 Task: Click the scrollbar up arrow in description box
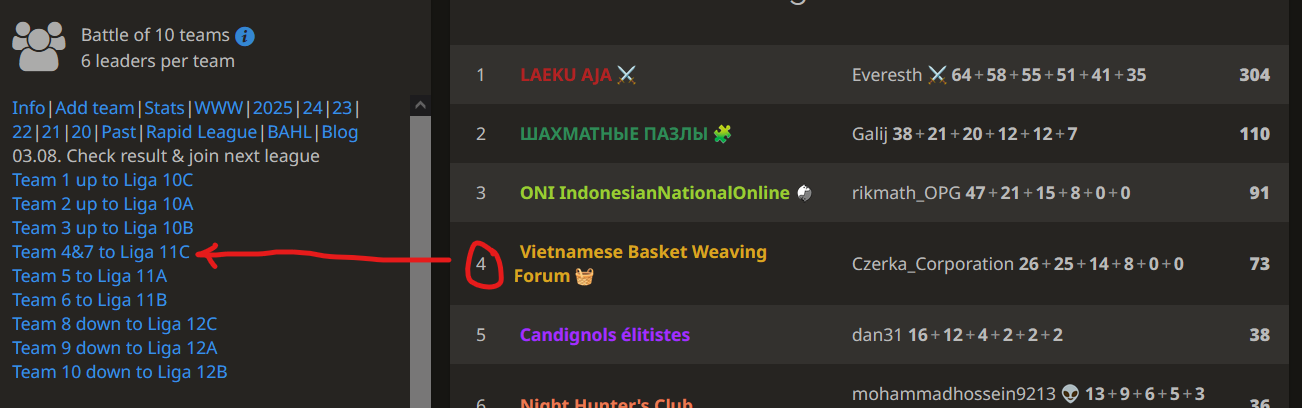point(421,104)
